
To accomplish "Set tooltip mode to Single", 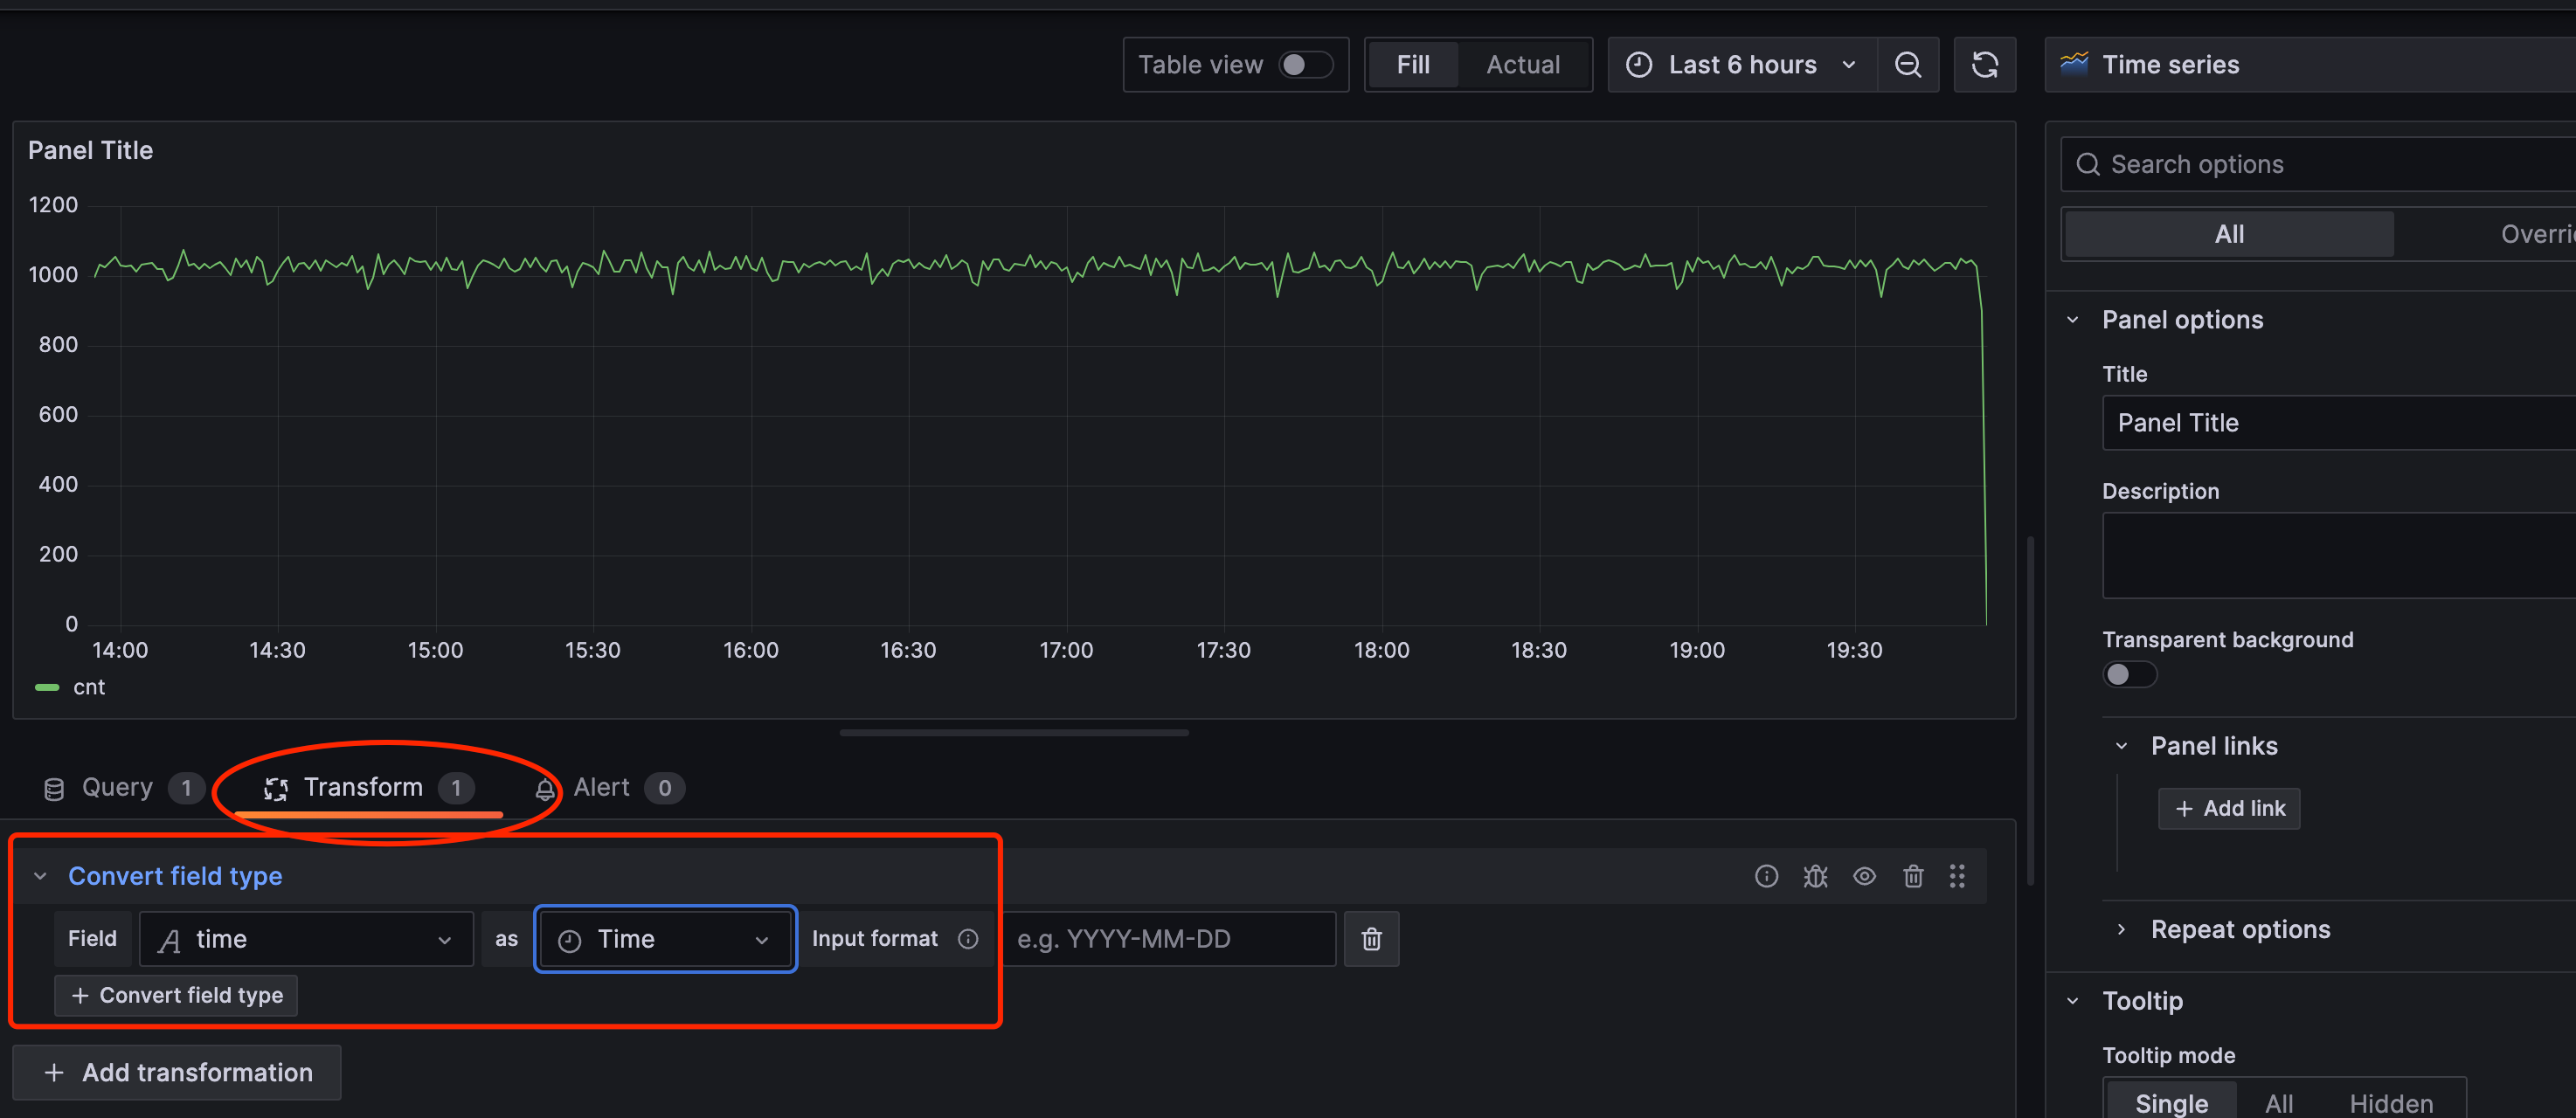I will point(2171,1102).
